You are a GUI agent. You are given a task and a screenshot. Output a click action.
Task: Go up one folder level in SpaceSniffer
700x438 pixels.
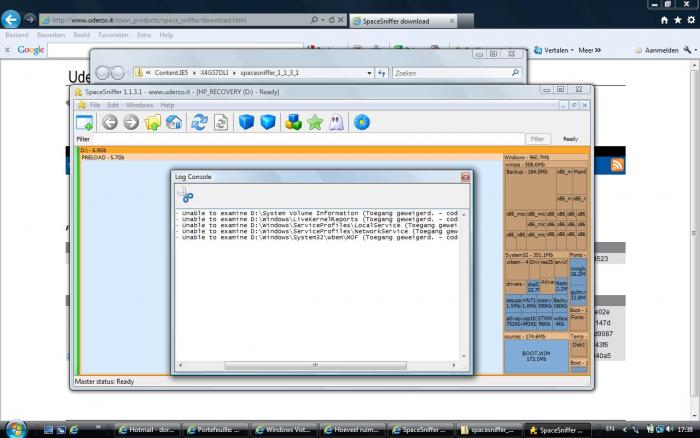[152, 122]
